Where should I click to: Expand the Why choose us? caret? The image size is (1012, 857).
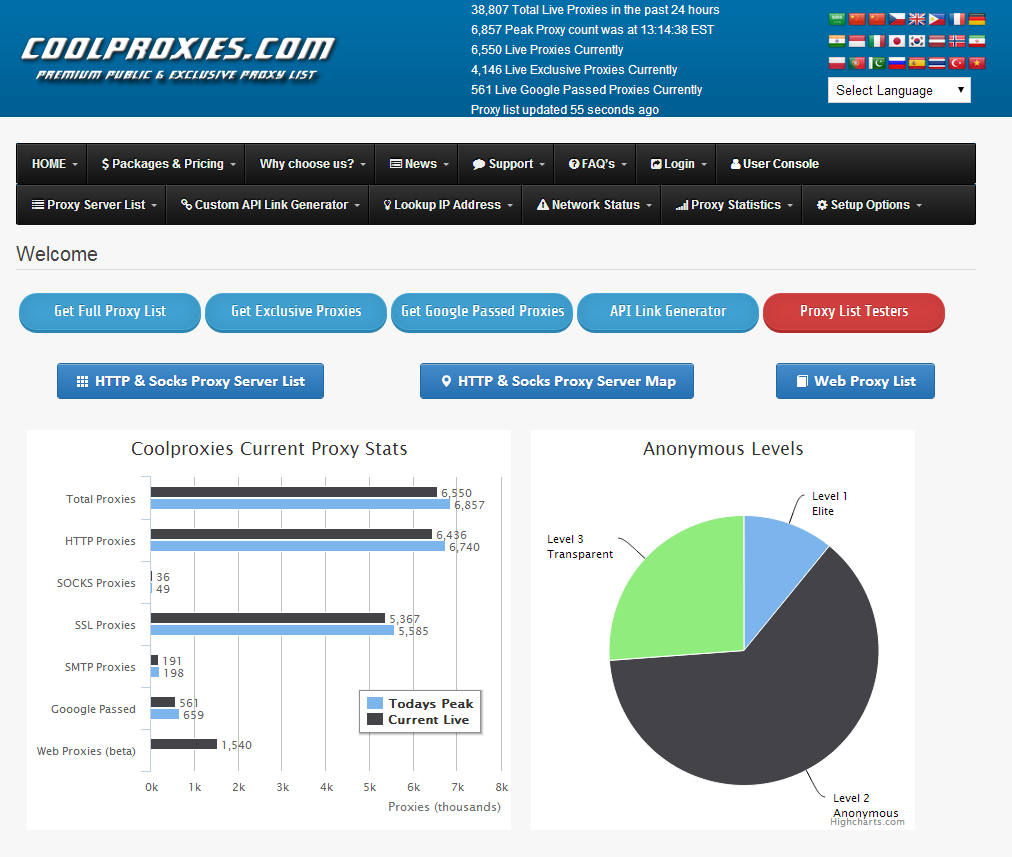[x=363, y=165]
